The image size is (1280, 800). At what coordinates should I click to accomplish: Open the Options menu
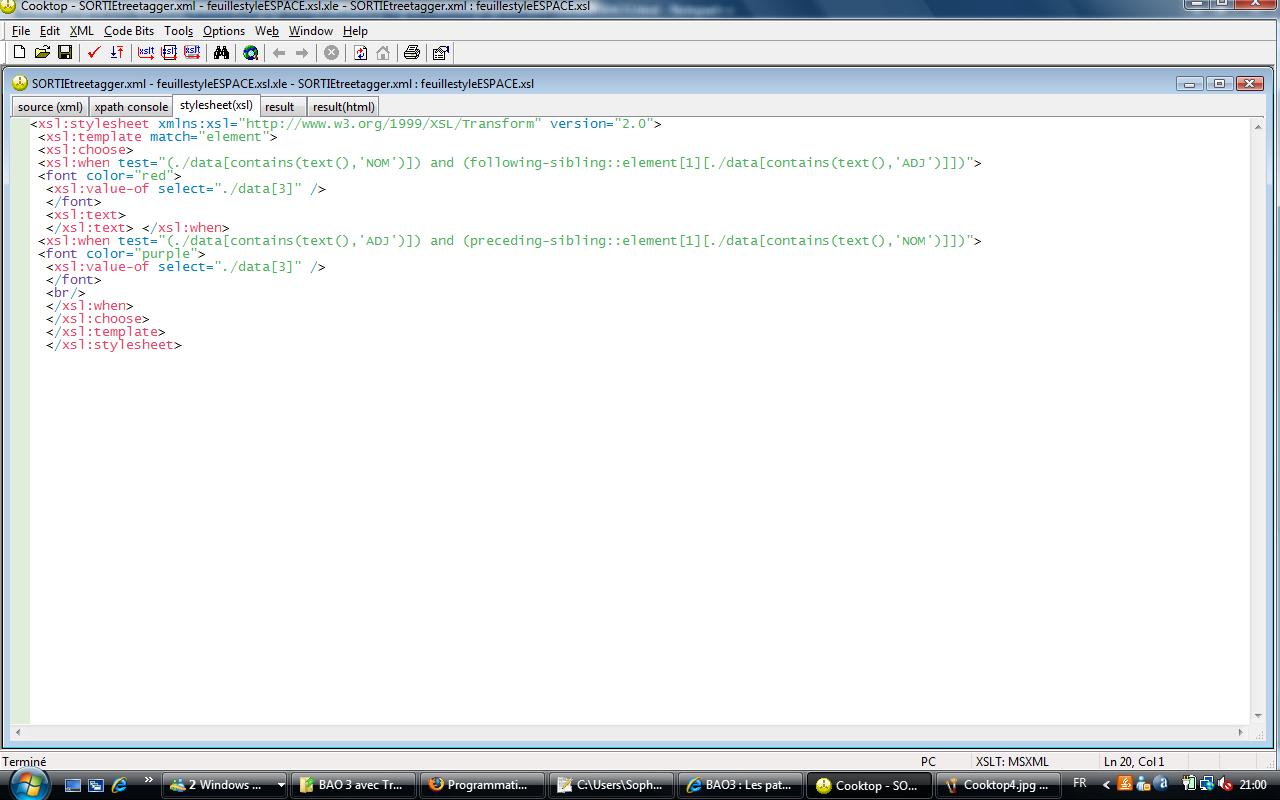point(224,31)
